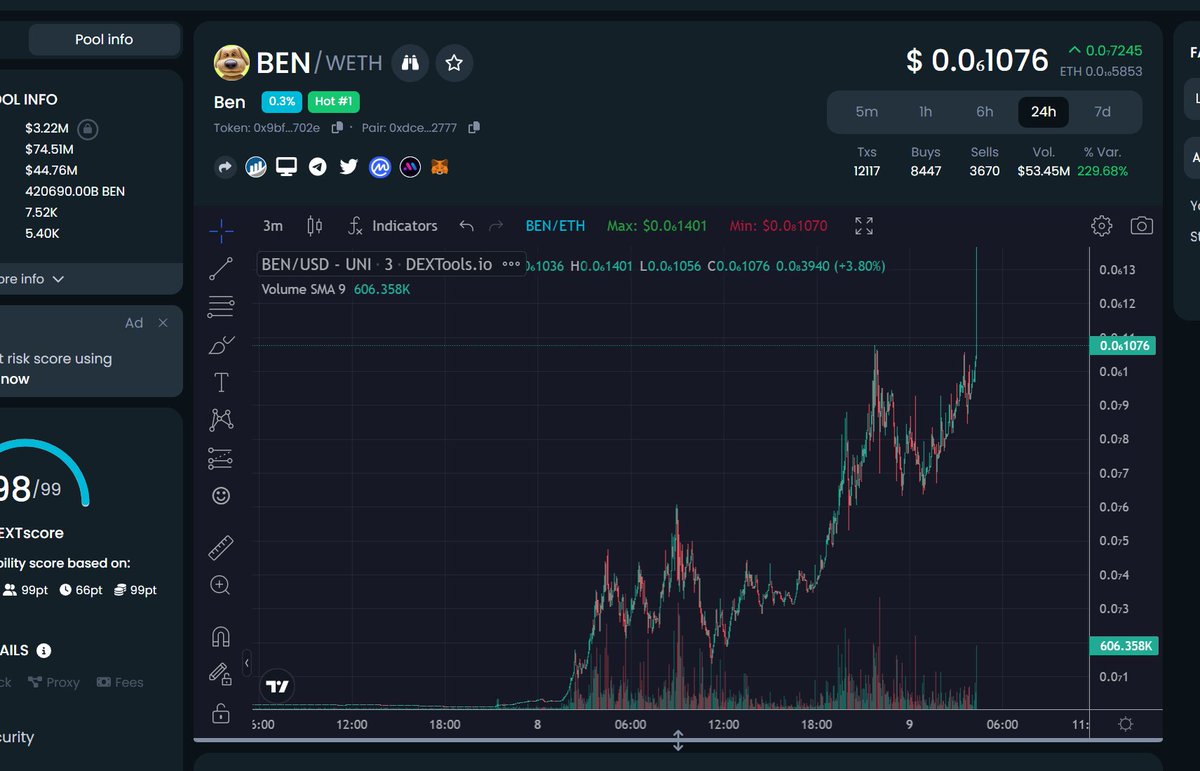
Task: Open the Fibonacci retracement tools
Action: (x=221, y=306)
